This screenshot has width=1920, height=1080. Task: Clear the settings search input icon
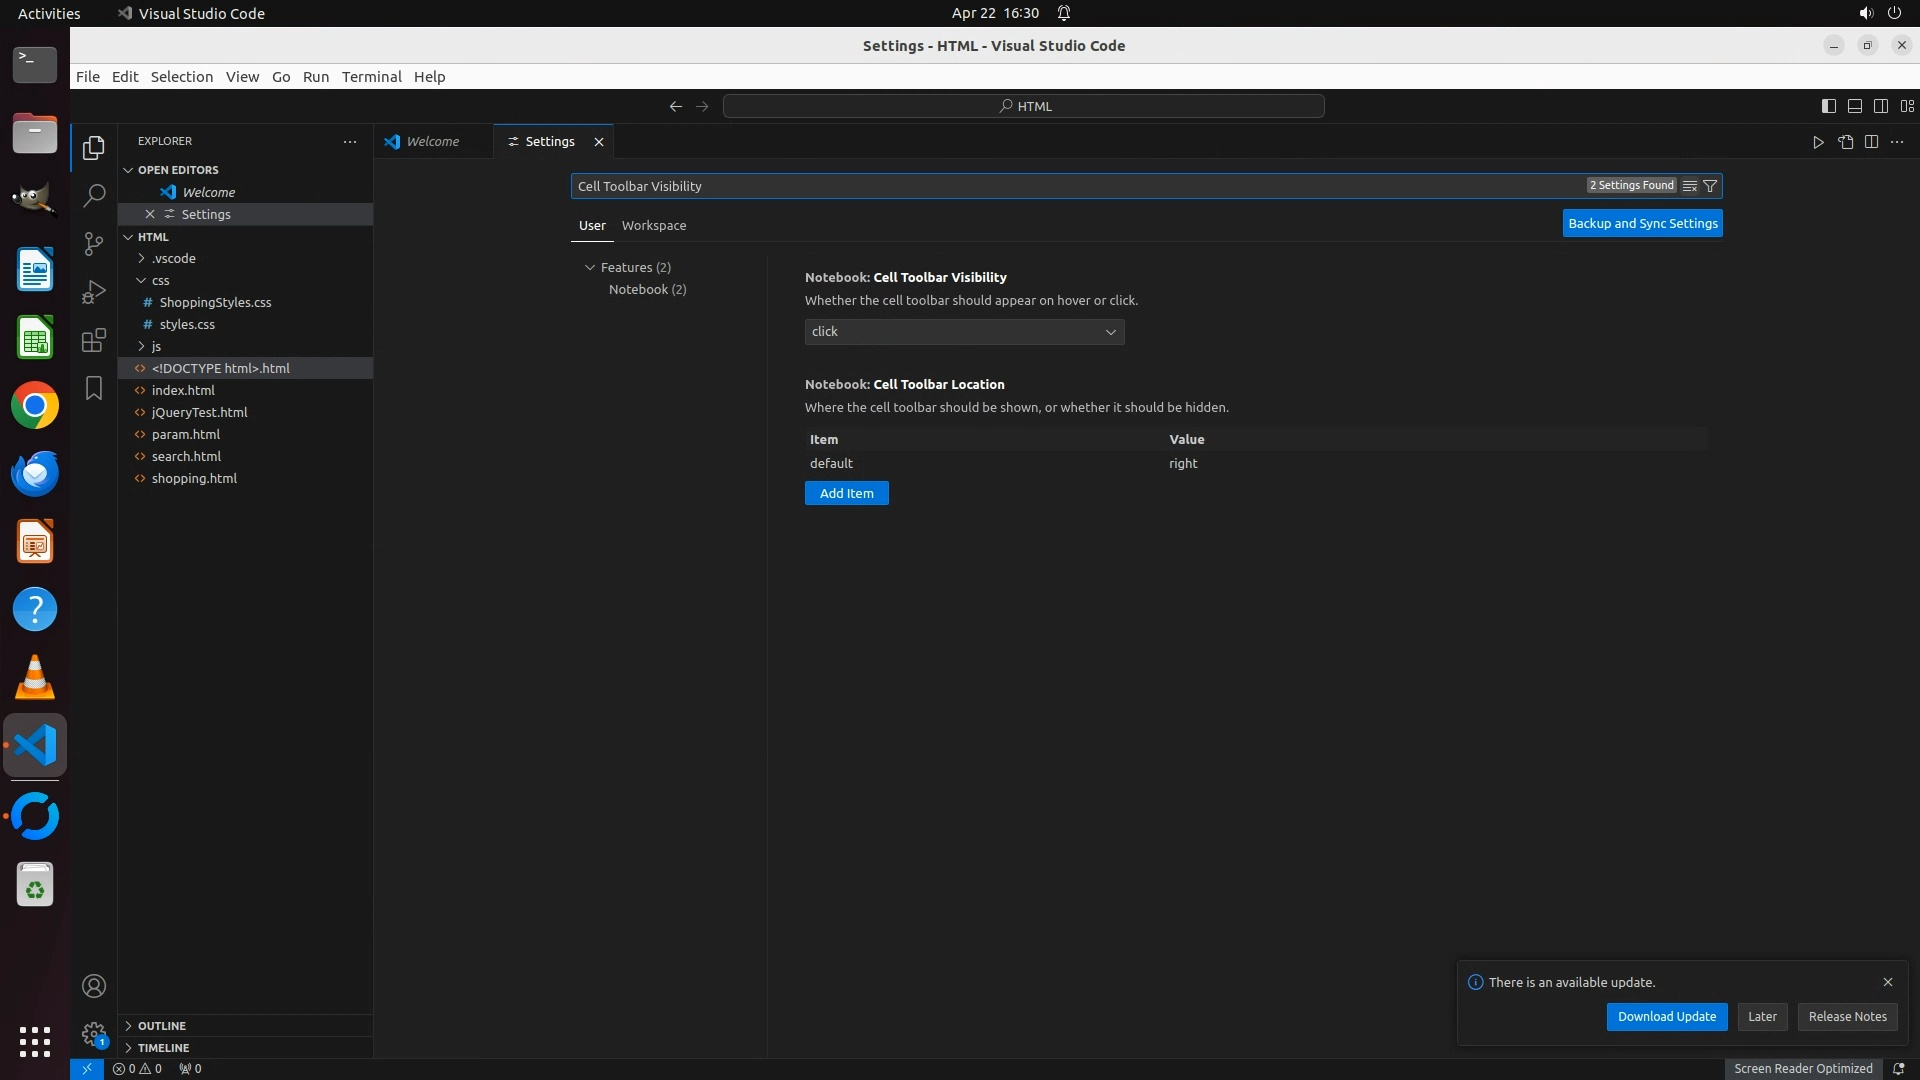point(1690,186)
